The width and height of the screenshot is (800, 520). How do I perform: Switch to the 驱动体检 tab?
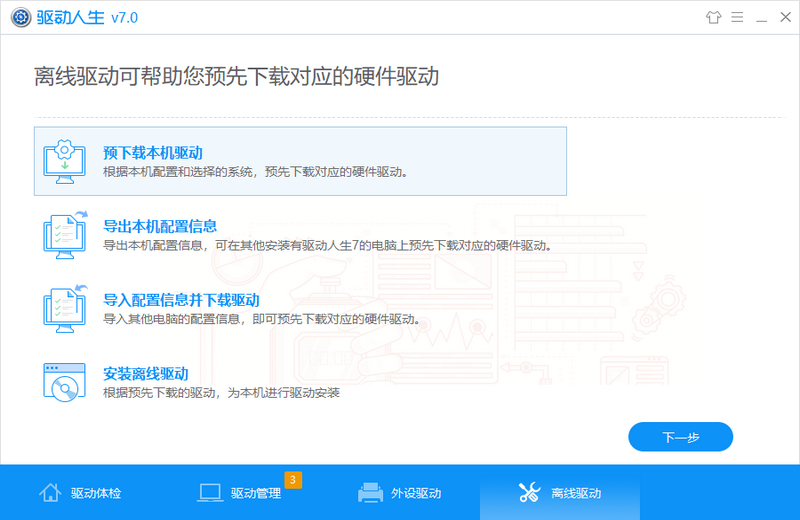tap(80, 493)
